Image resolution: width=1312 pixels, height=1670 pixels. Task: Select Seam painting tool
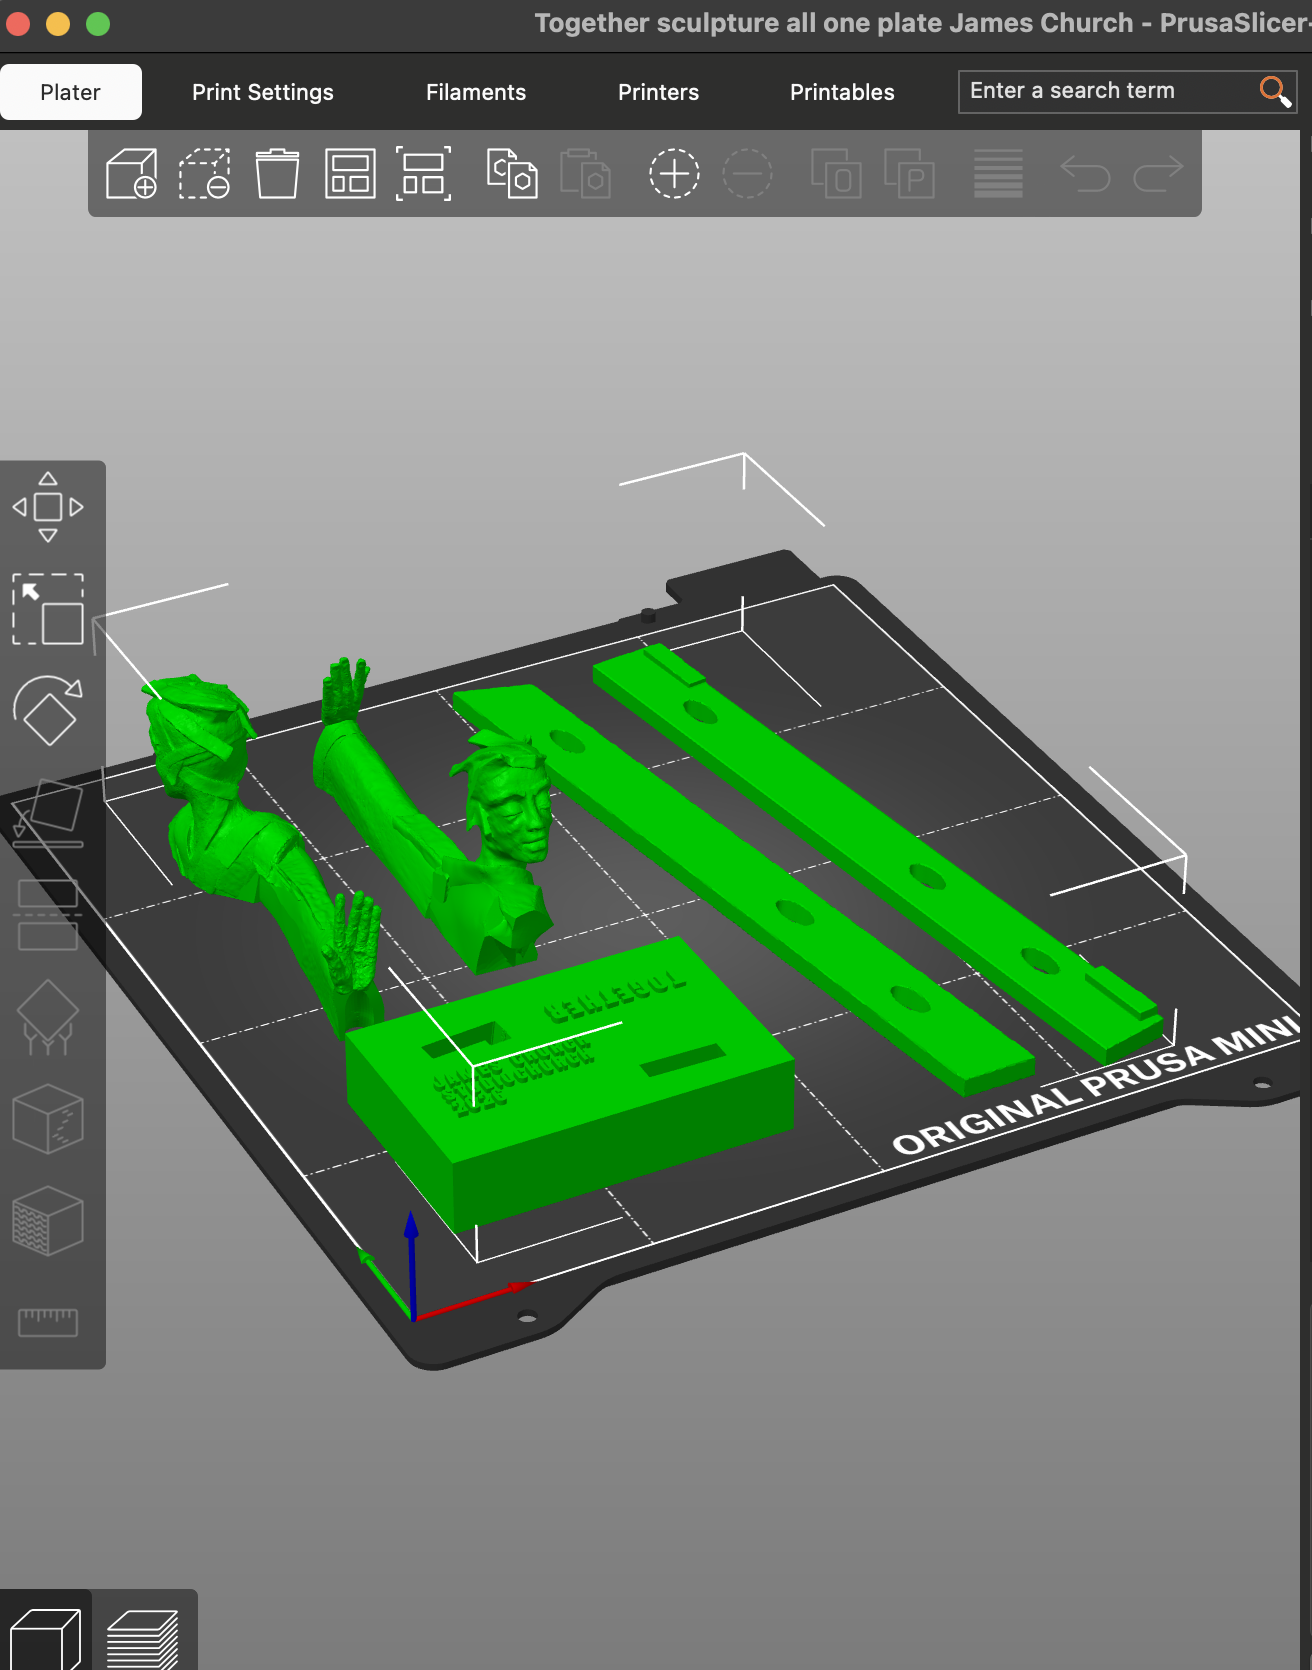48,1119
